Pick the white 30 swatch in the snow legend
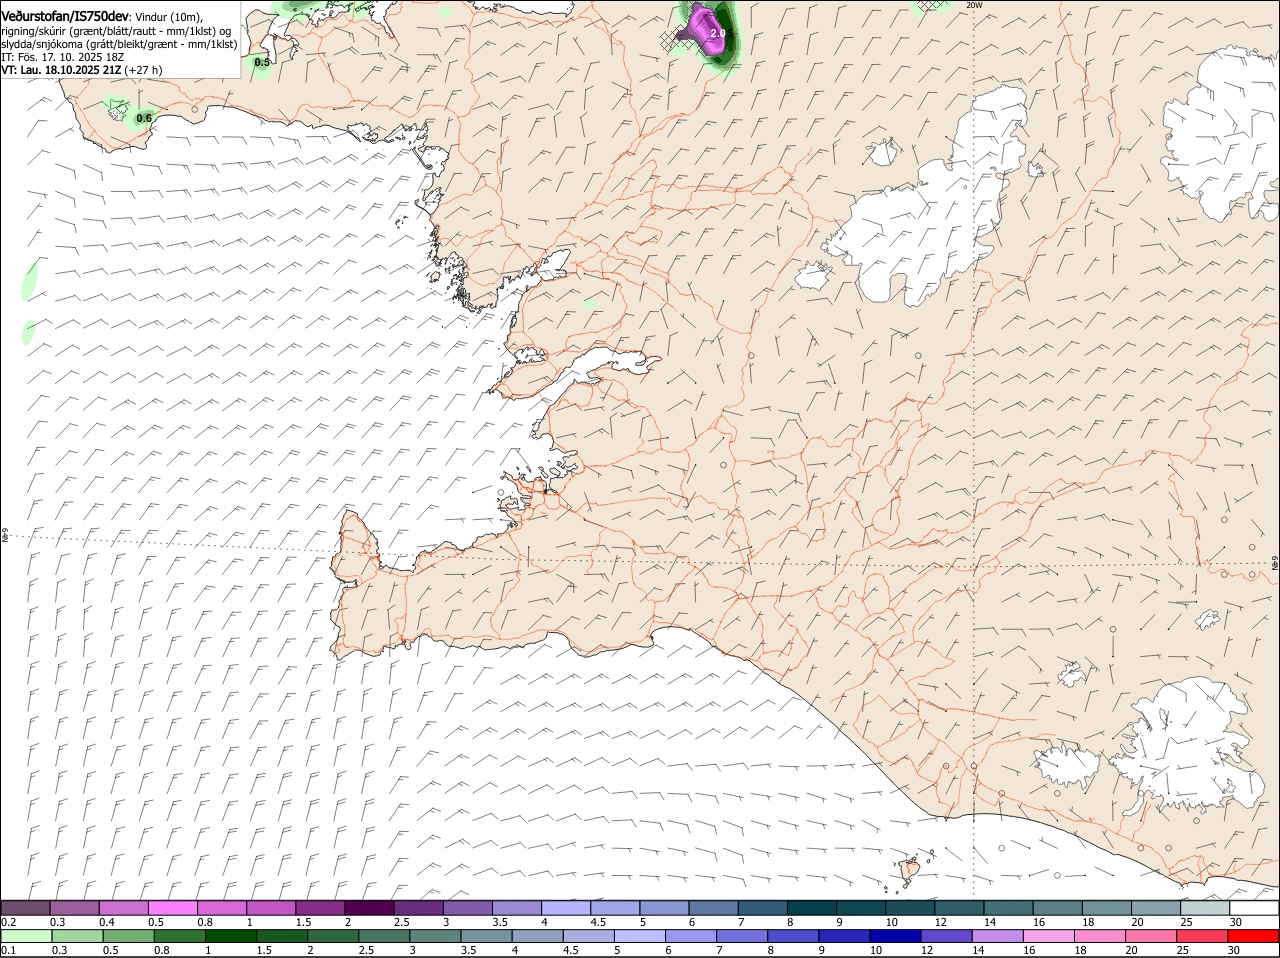 [1254, 908]
